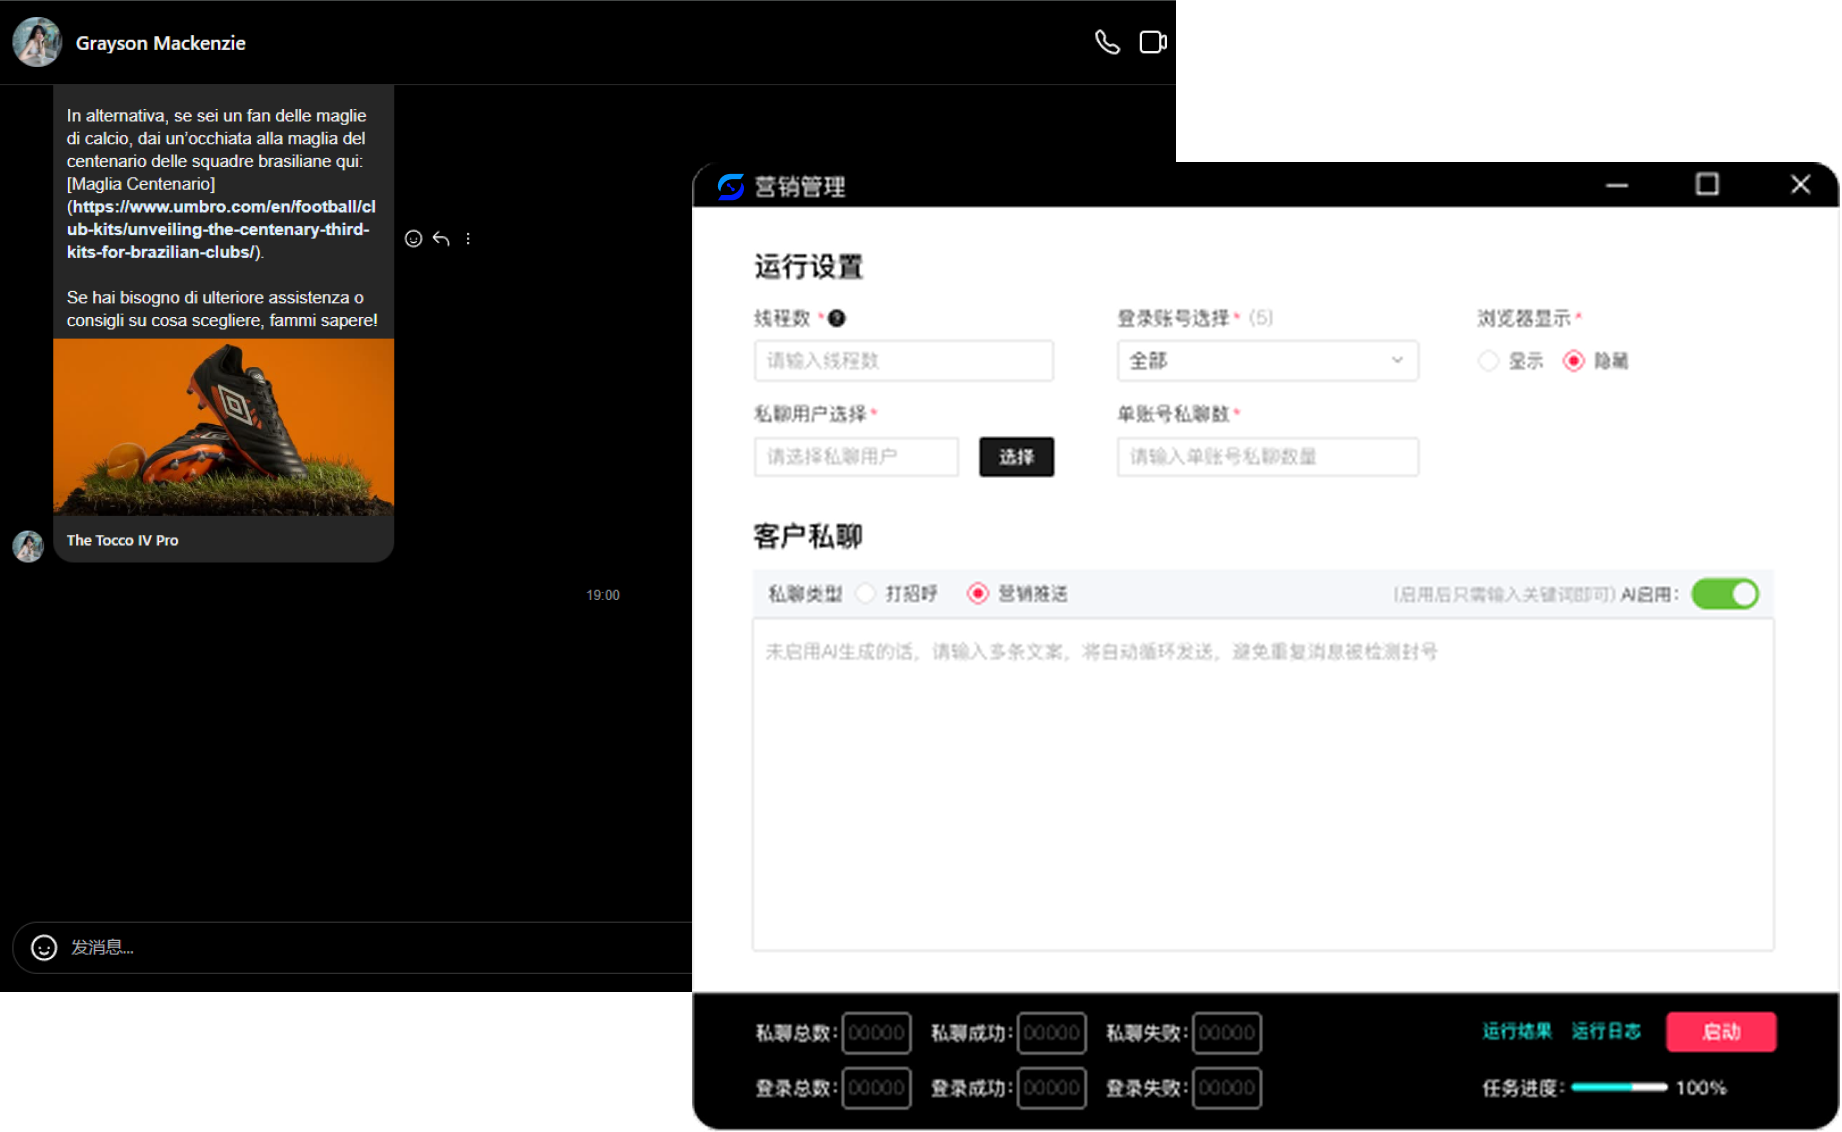The height and width of the screenshot is (1132, 1842).
Task: Click the thread count help icon
Action: tap(837, 318)
